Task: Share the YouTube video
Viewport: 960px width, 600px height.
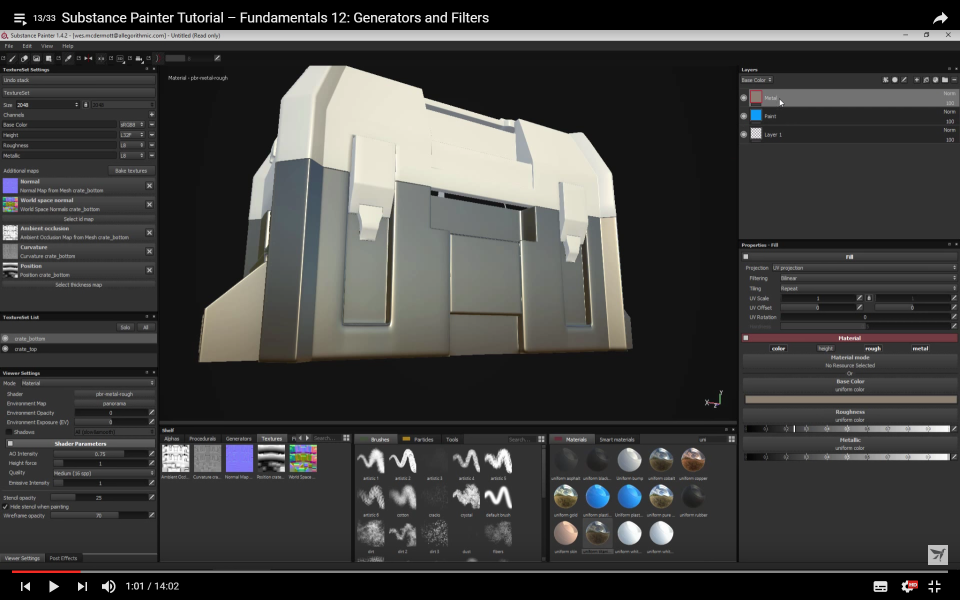Action: coord(940,18)
